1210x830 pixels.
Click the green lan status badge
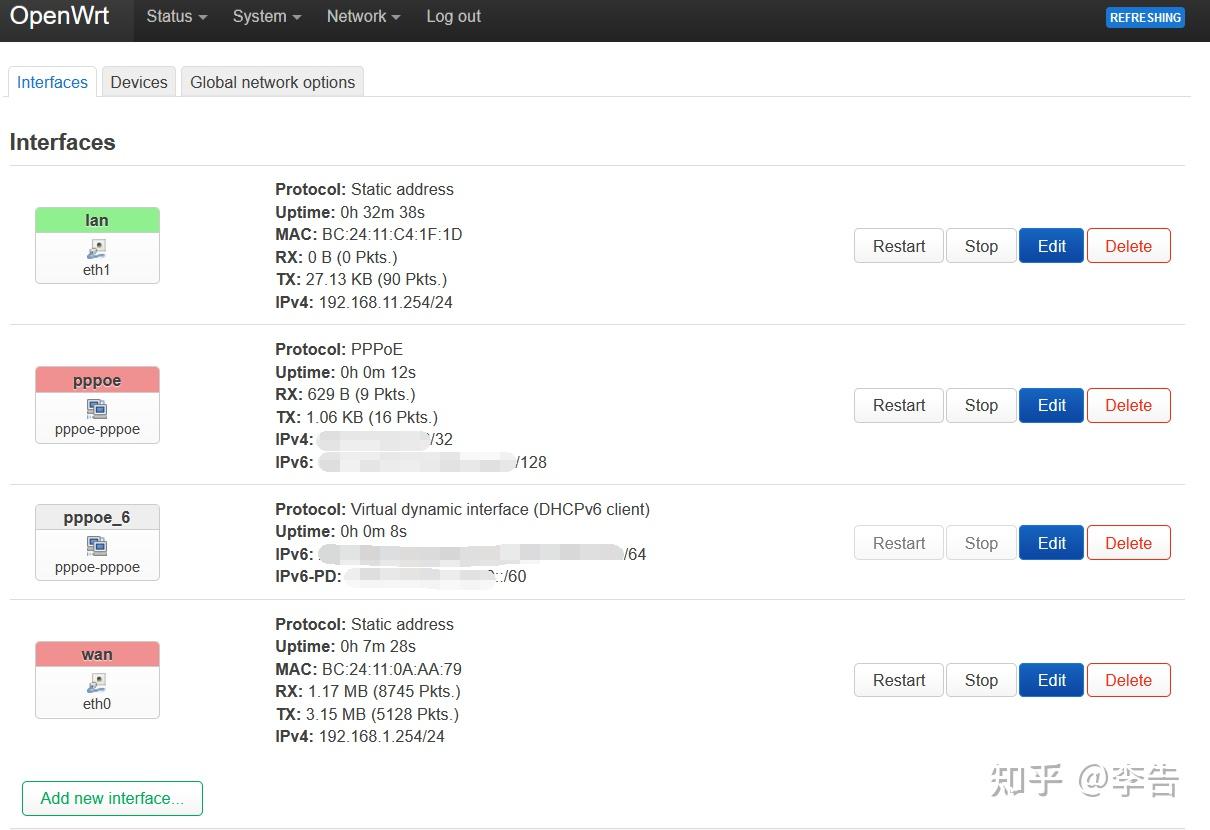tap(96, 219)
